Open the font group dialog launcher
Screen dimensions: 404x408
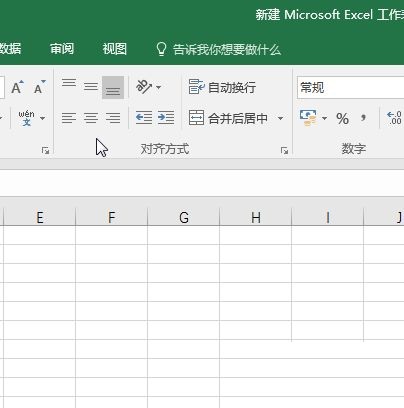45,151
